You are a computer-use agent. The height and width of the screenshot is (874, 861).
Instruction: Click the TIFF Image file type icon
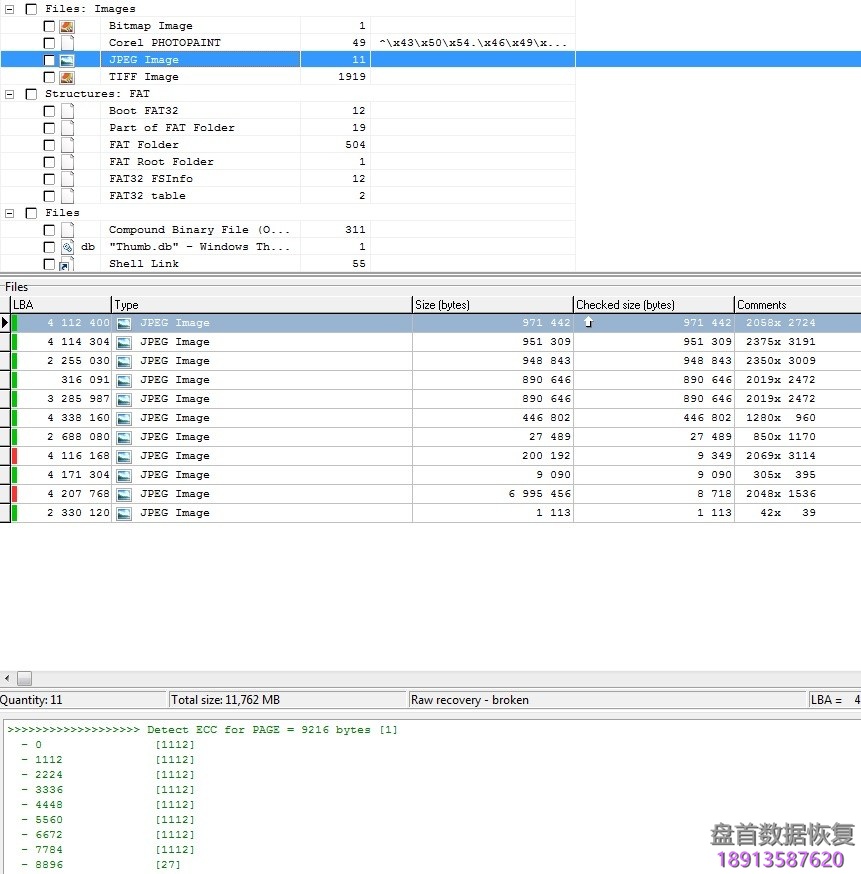(67, 77)
